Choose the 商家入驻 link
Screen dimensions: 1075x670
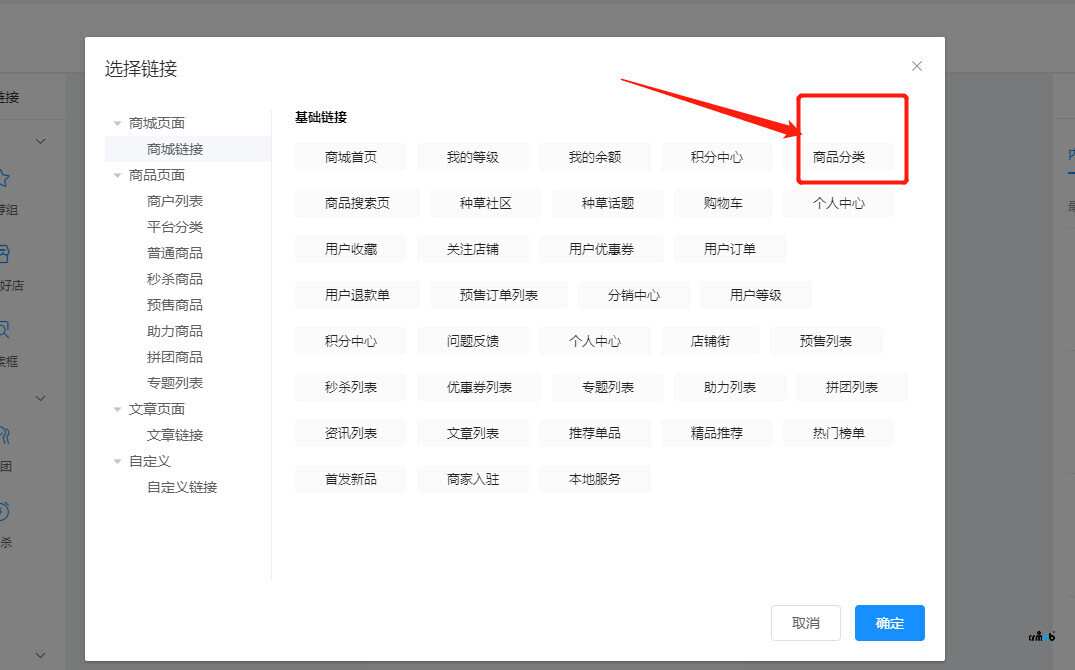pos(473,479)
